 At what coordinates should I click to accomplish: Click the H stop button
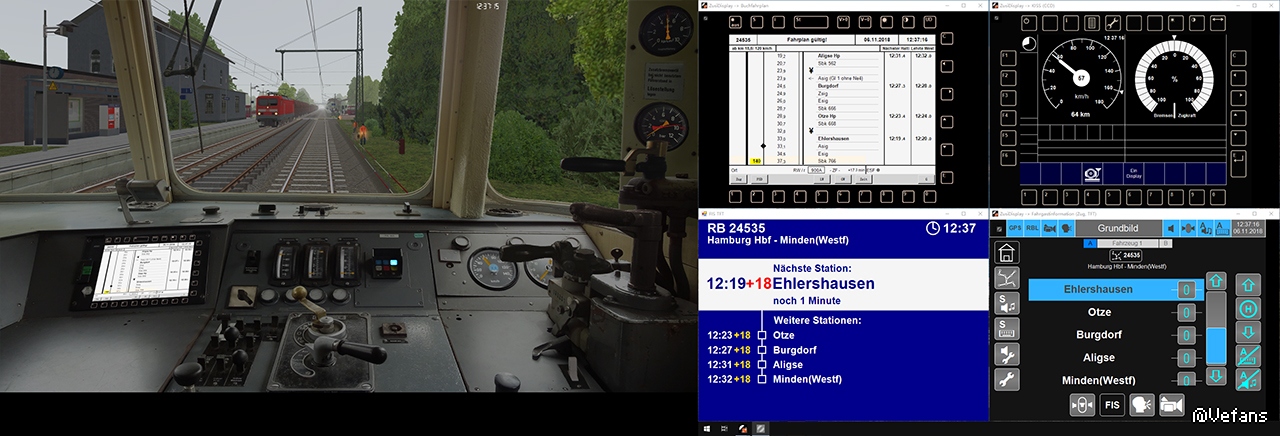tap(1248, 309)
